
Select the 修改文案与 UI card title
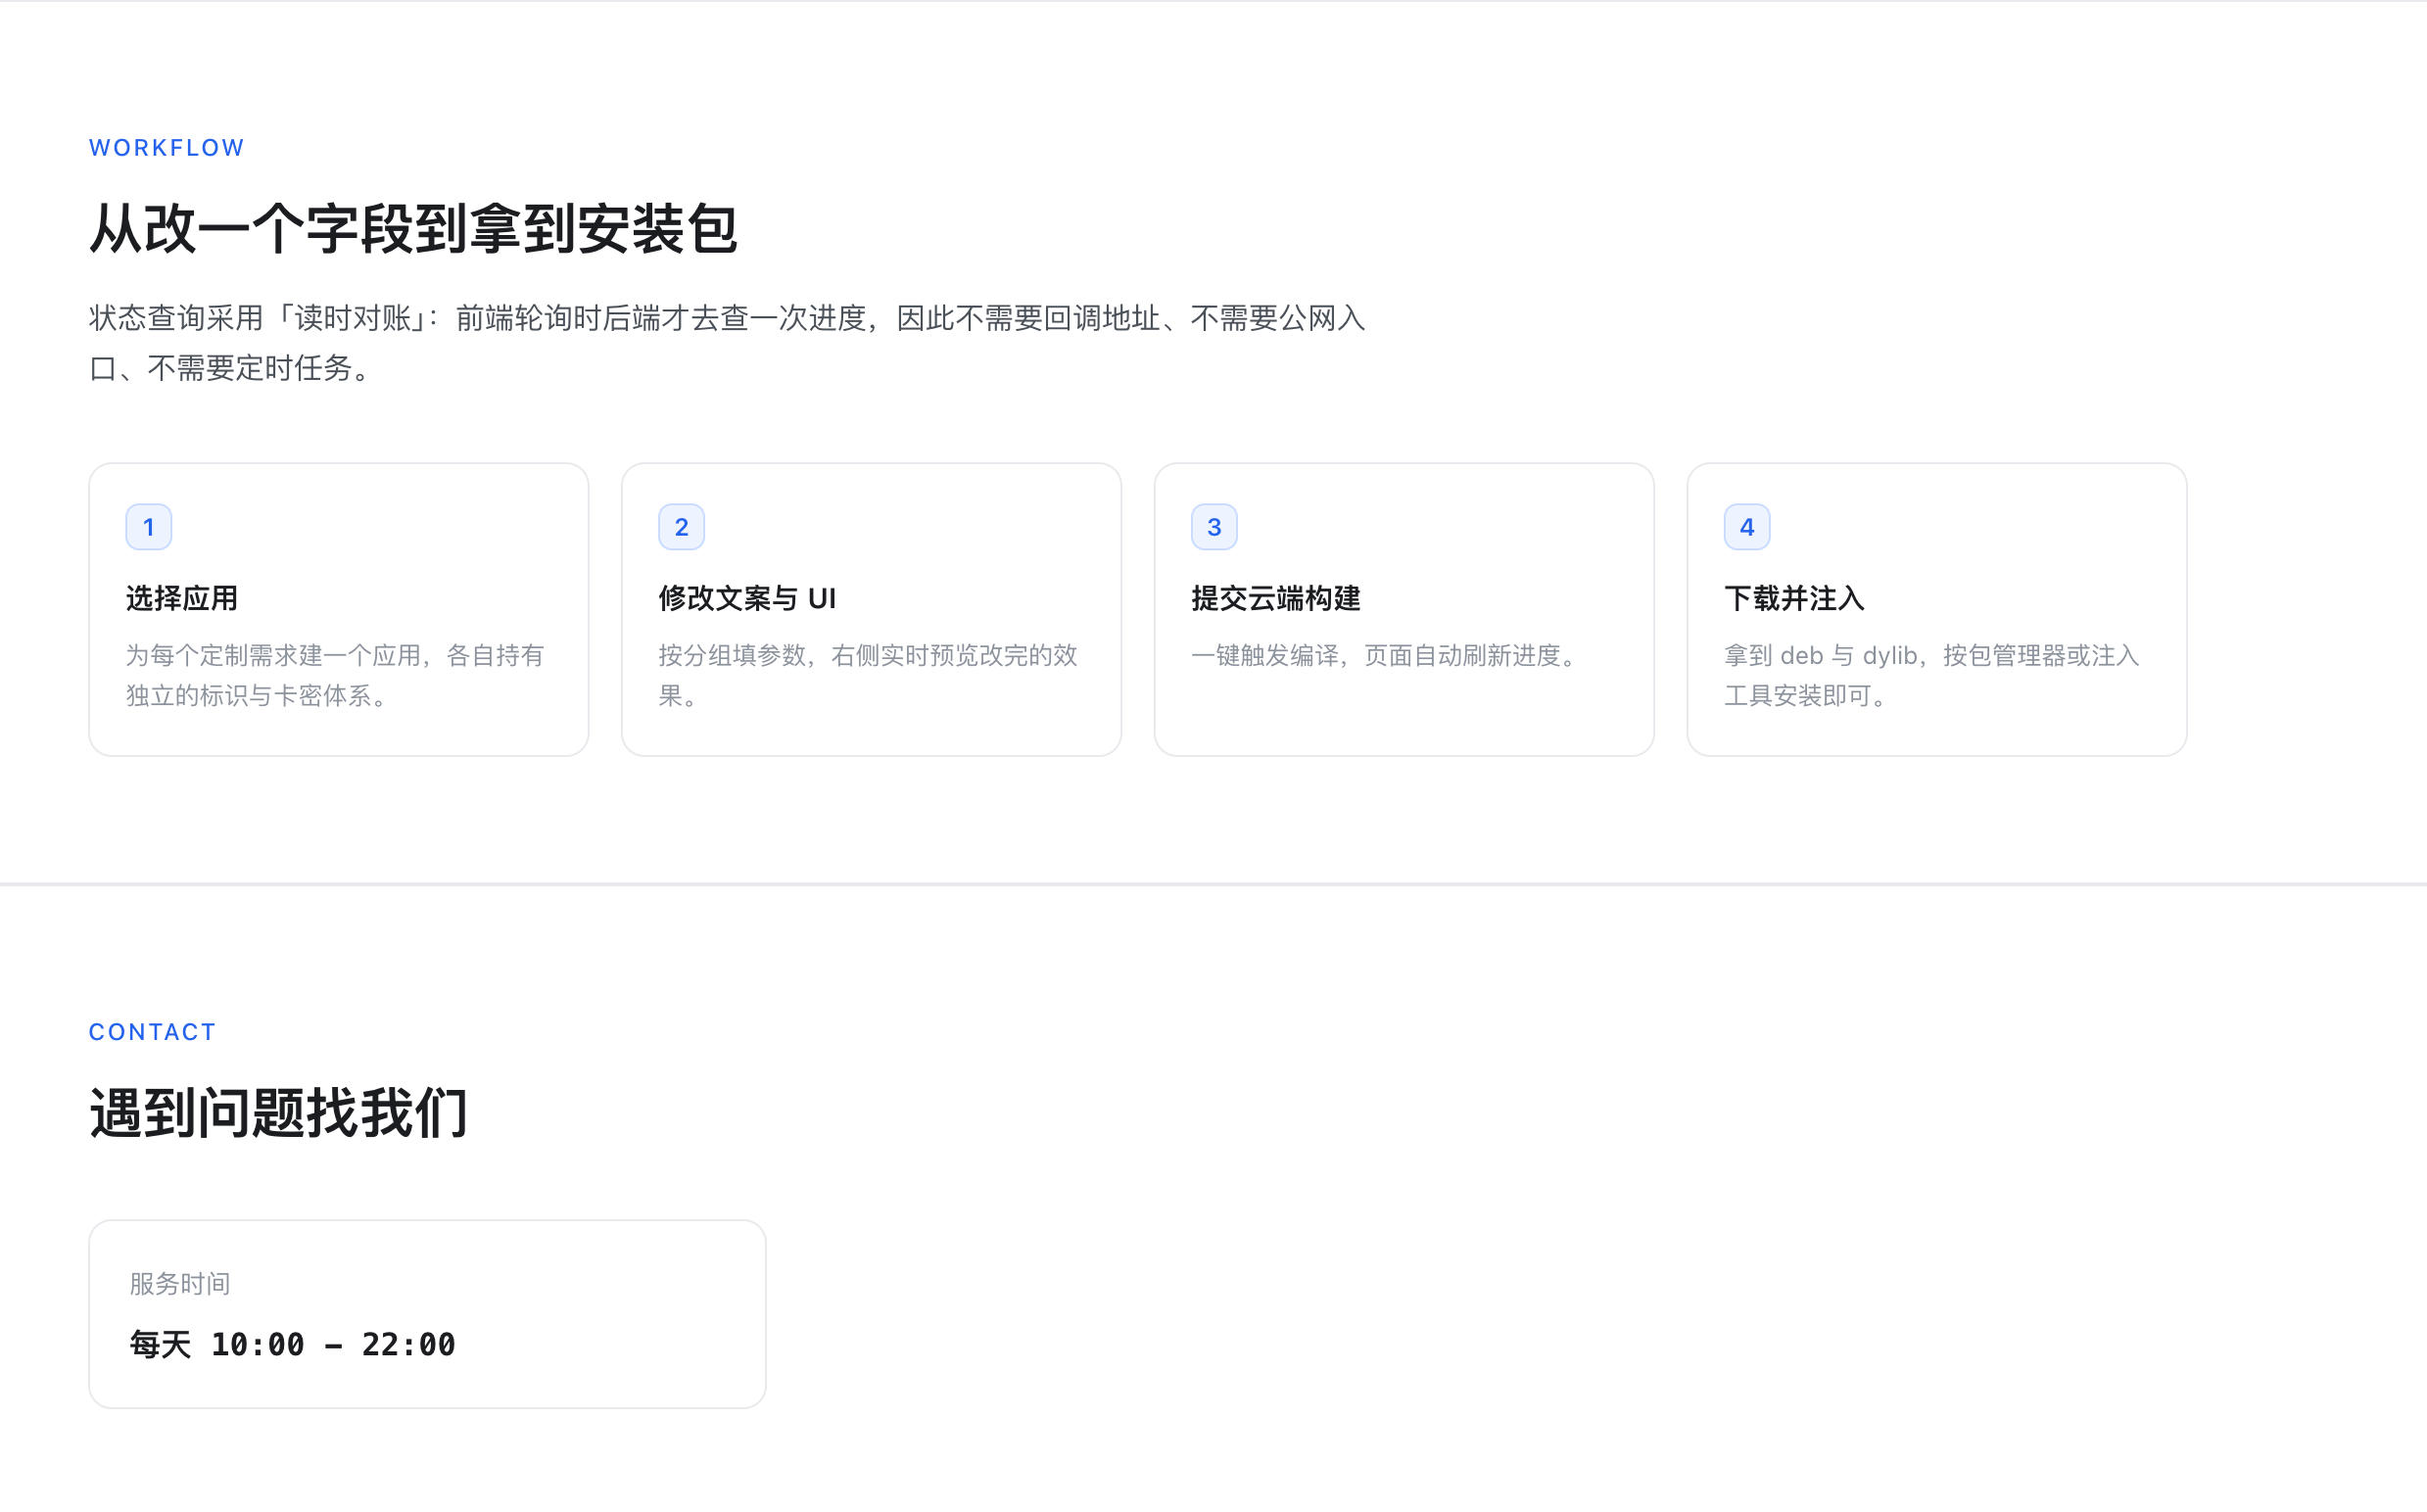coord(747,598)
